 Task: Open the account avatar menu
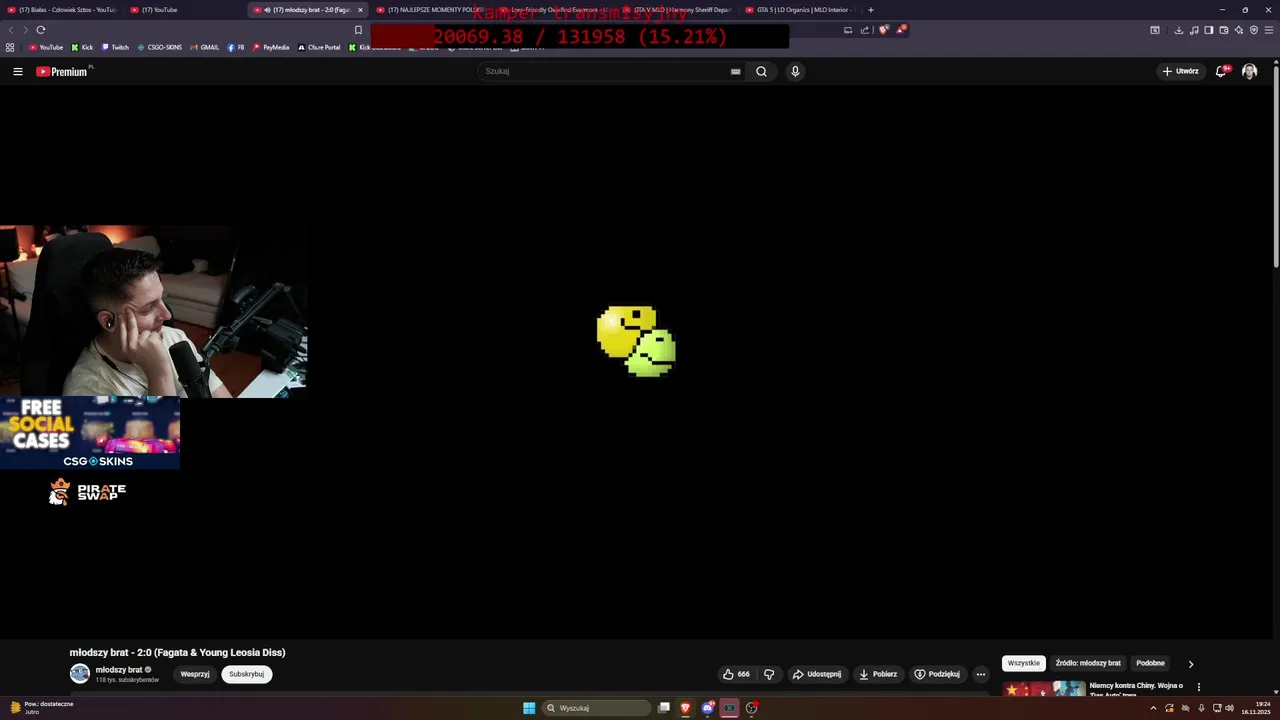pos(1249,71)
